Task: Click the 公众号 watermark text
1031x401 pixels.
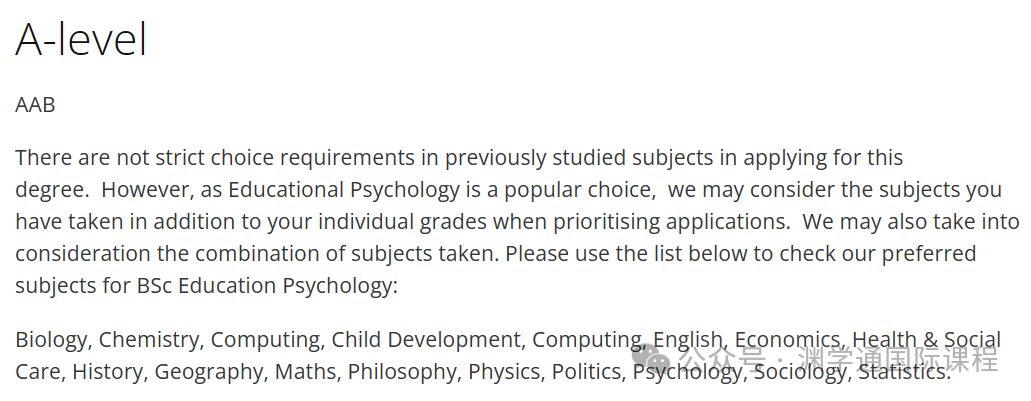Action: [721, 359]
